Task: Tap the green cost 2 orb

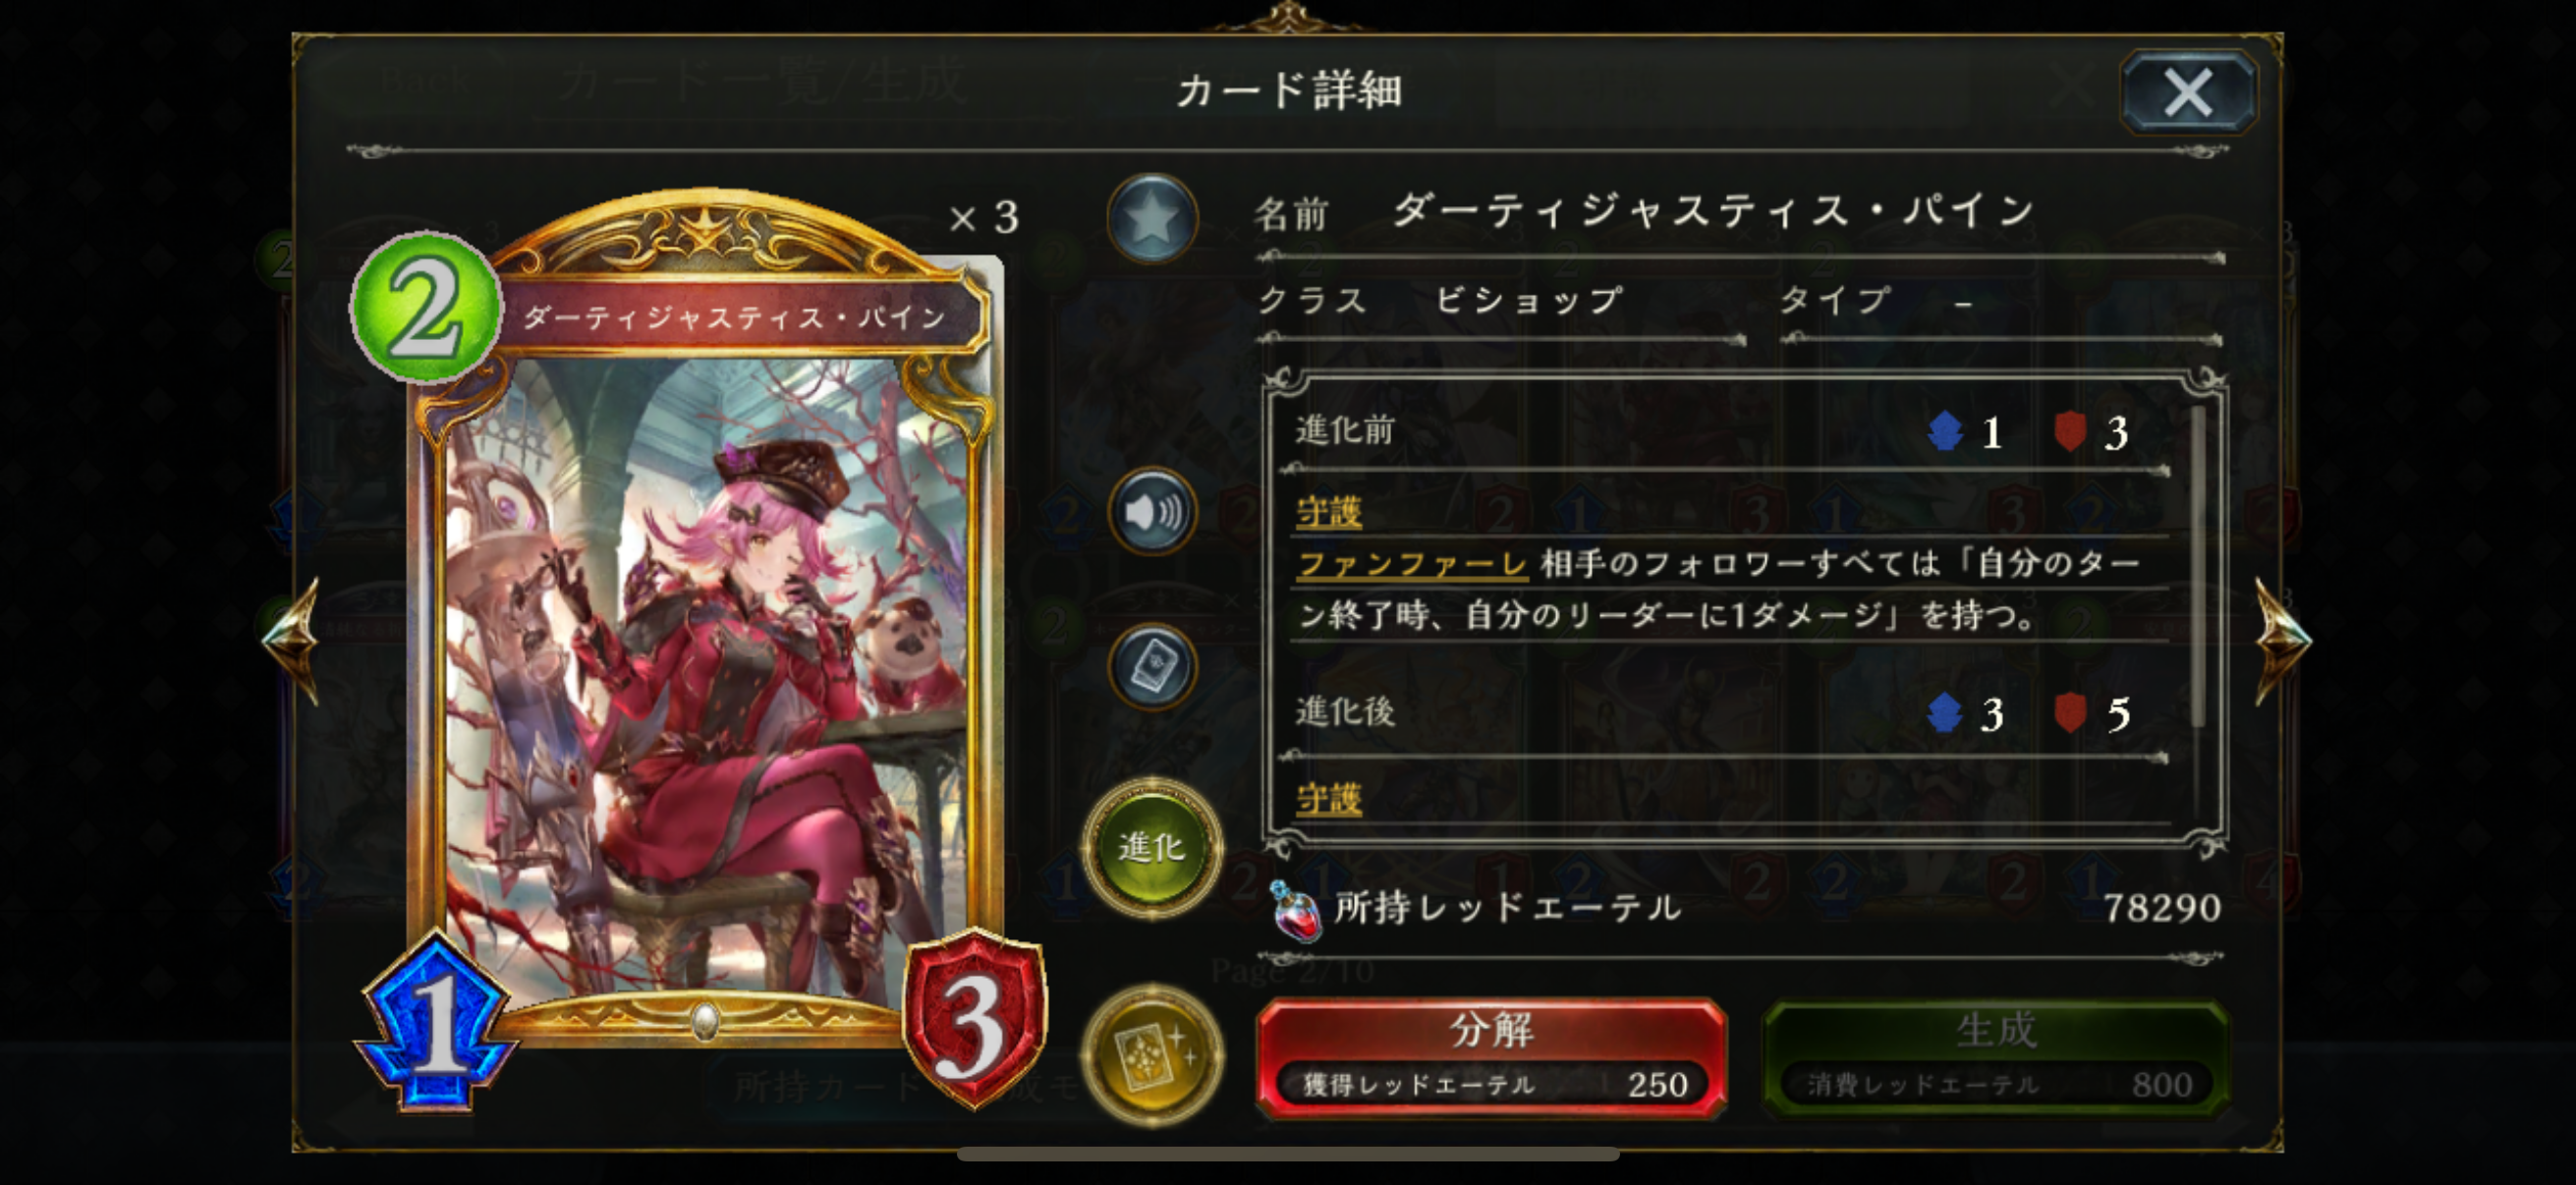Action: click(426, 308)
